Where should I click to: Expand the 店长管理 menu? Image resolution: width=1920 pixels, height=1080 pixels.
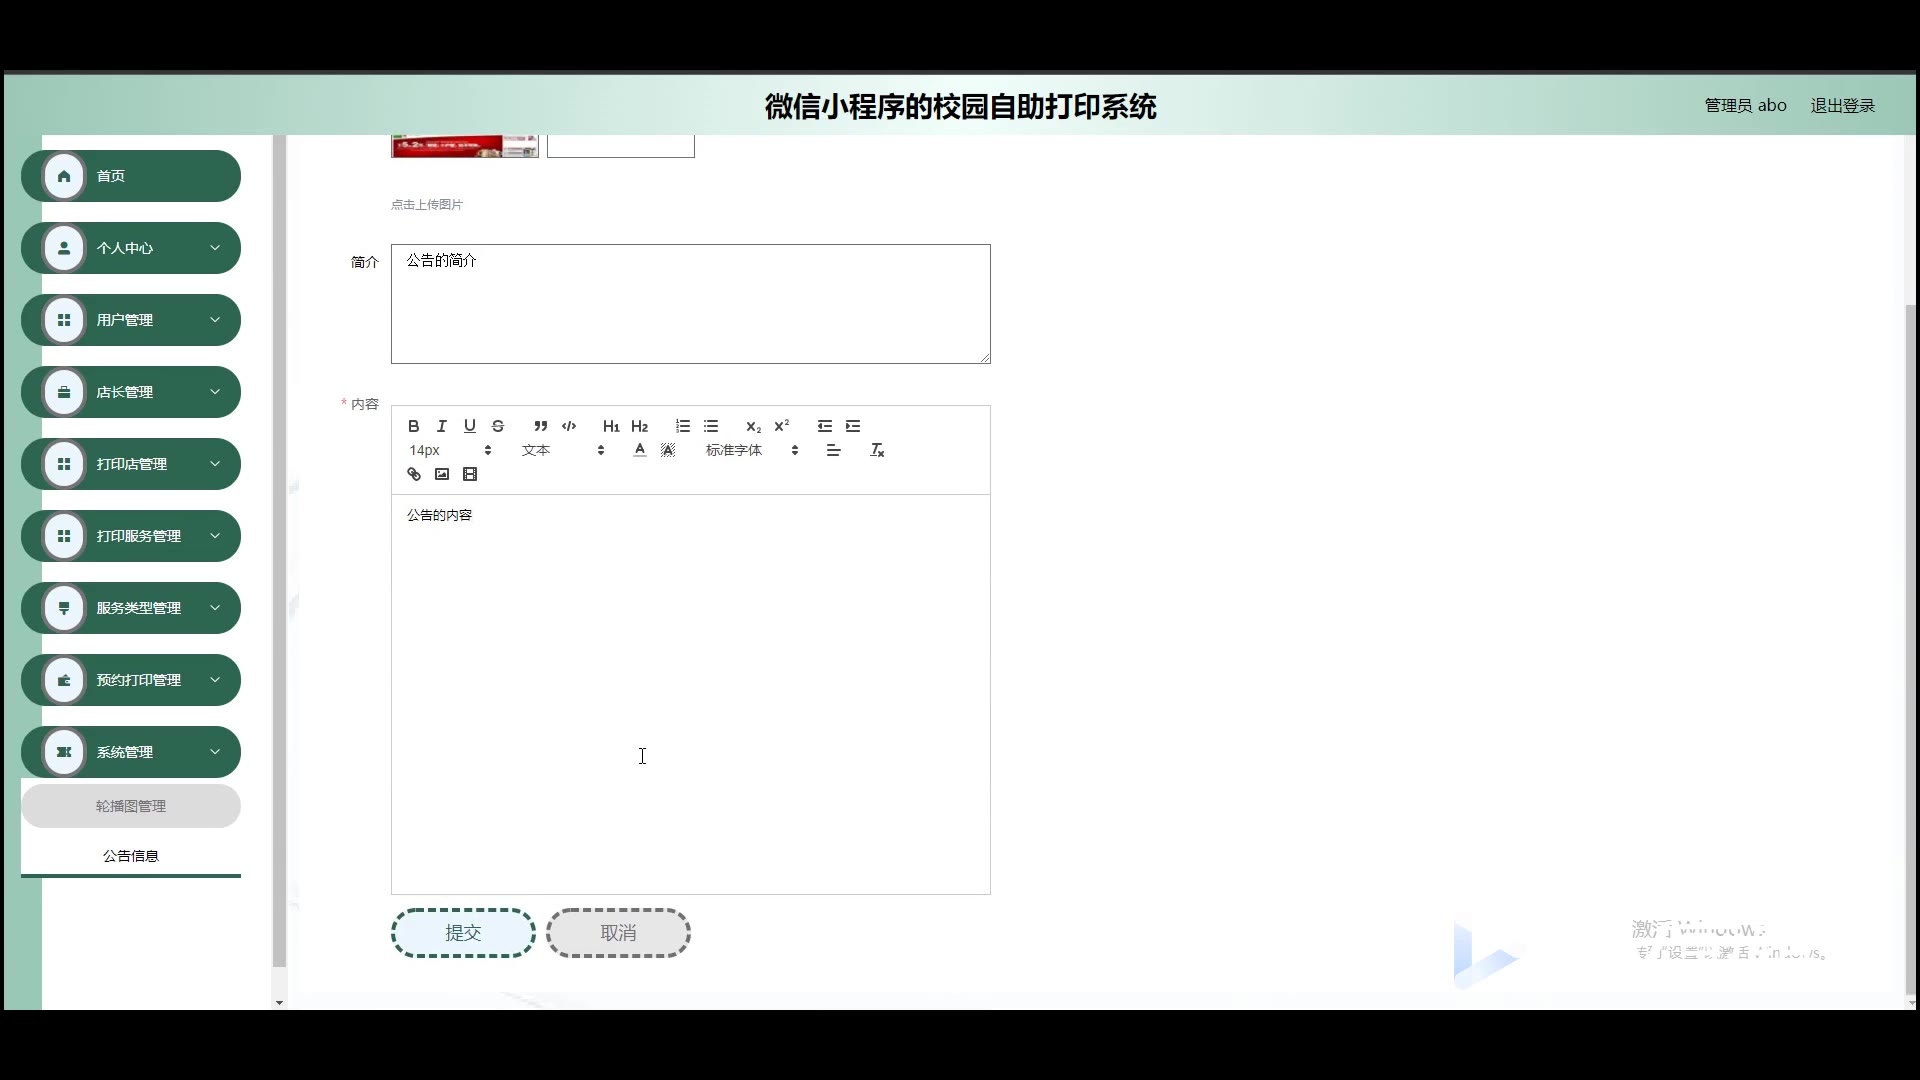pos(131,392)
